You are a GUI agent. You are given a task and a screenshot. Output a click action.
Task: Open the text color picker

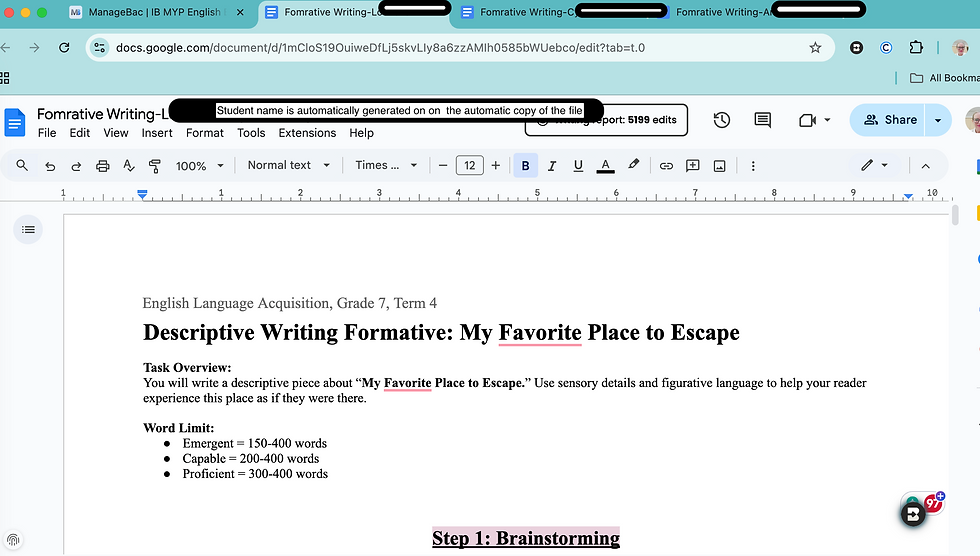(x=605, y=166)
